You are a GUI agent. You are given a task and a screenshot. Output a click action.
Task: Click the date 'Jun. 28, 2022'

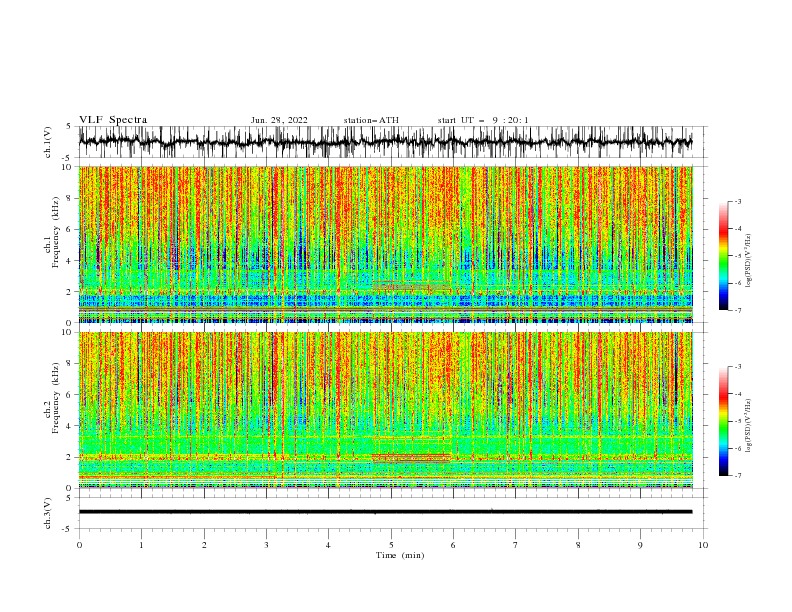tap(279, 120)
